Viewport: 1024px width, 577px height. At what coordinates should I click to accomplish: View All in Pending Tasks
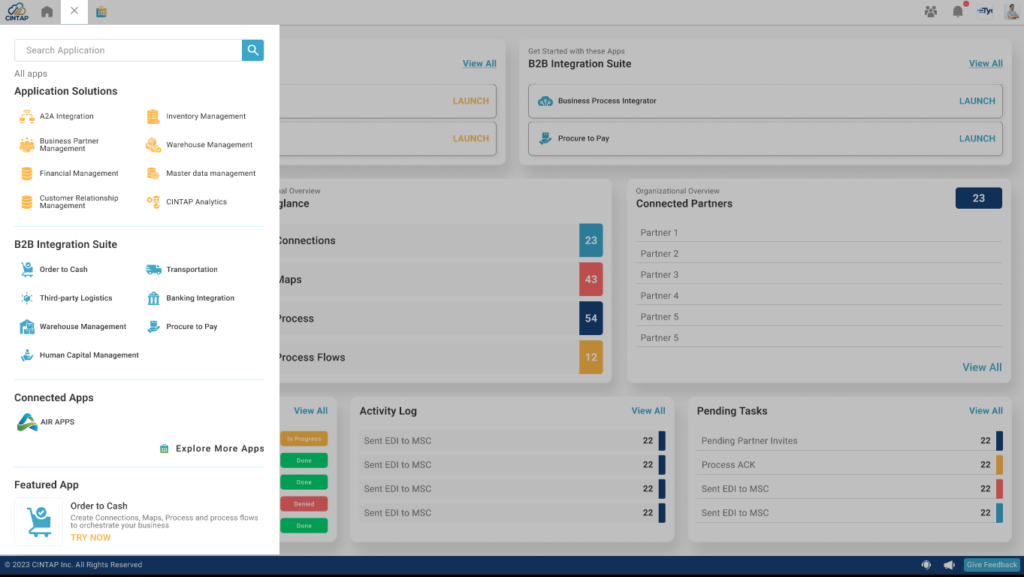(x=985, y=411)
